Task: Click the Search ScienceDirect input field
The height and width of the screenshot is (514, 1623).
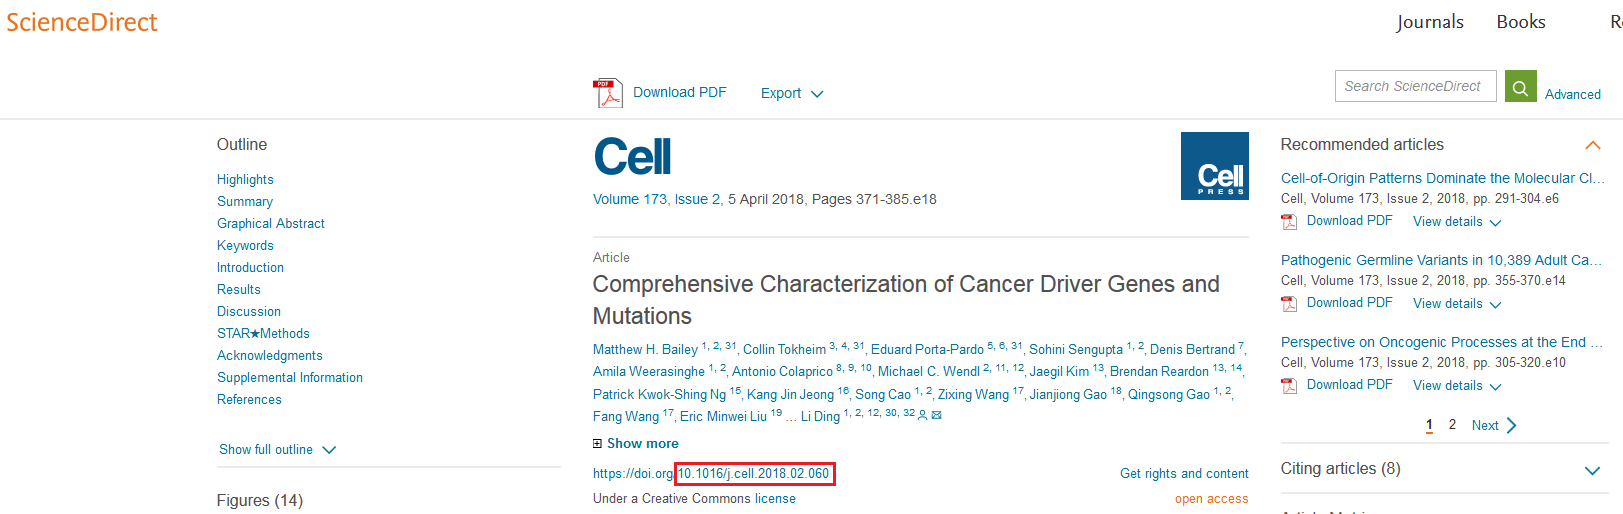Action: coord(1416,86)
